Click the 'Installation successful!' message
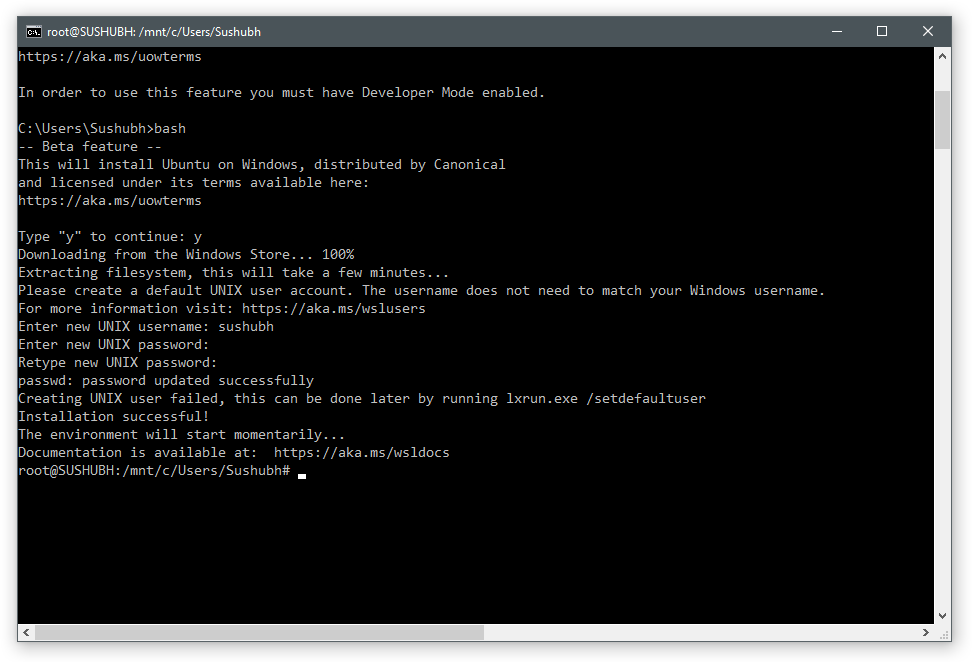The height and width of the screenshot is (662, 972). coord(114,417)
